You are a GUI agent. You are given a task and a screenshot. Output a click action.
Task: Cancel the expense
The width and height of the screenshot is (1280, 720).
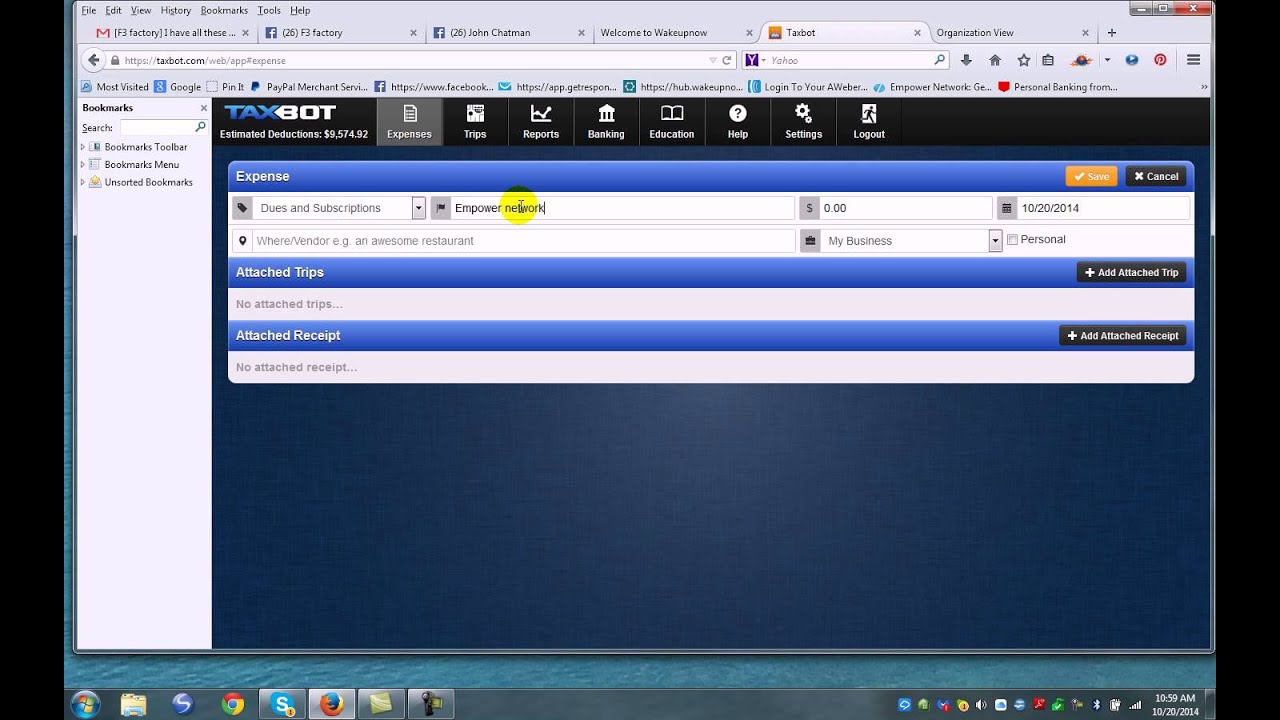click(1156, 176)
